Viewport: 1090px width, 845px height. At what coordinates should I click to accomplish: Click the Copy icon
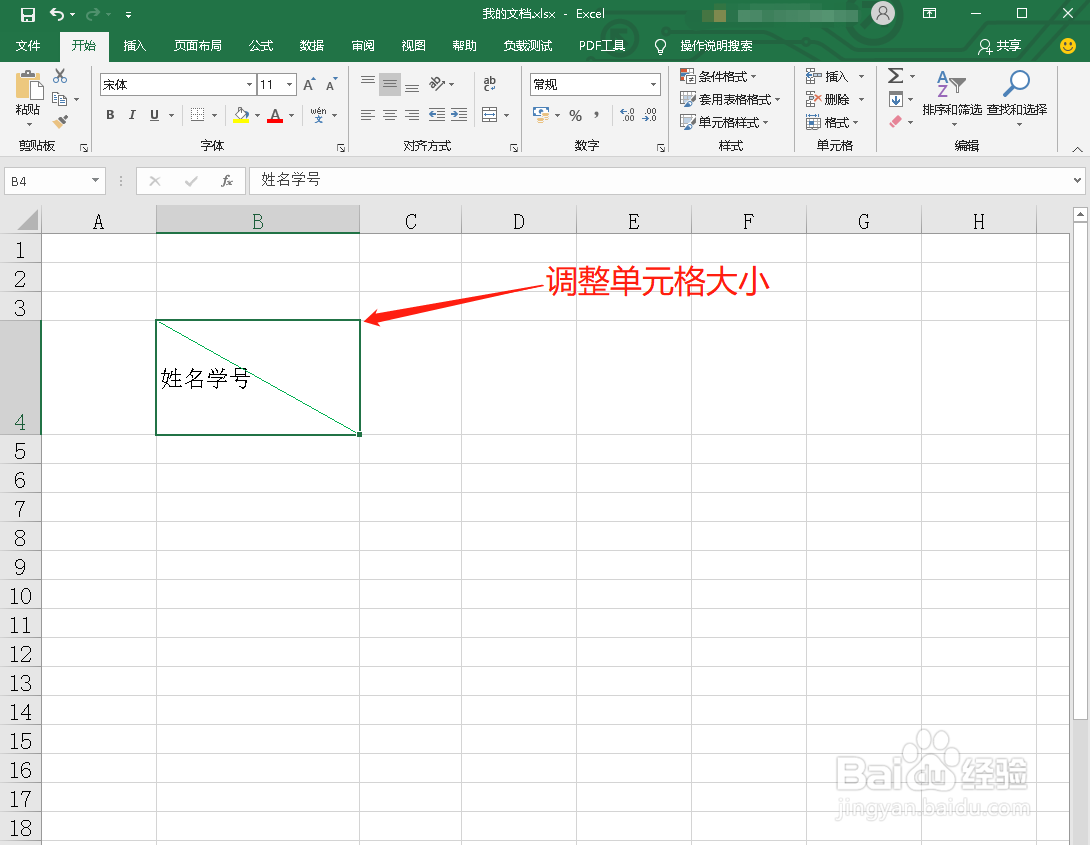(x=60, y=99)
